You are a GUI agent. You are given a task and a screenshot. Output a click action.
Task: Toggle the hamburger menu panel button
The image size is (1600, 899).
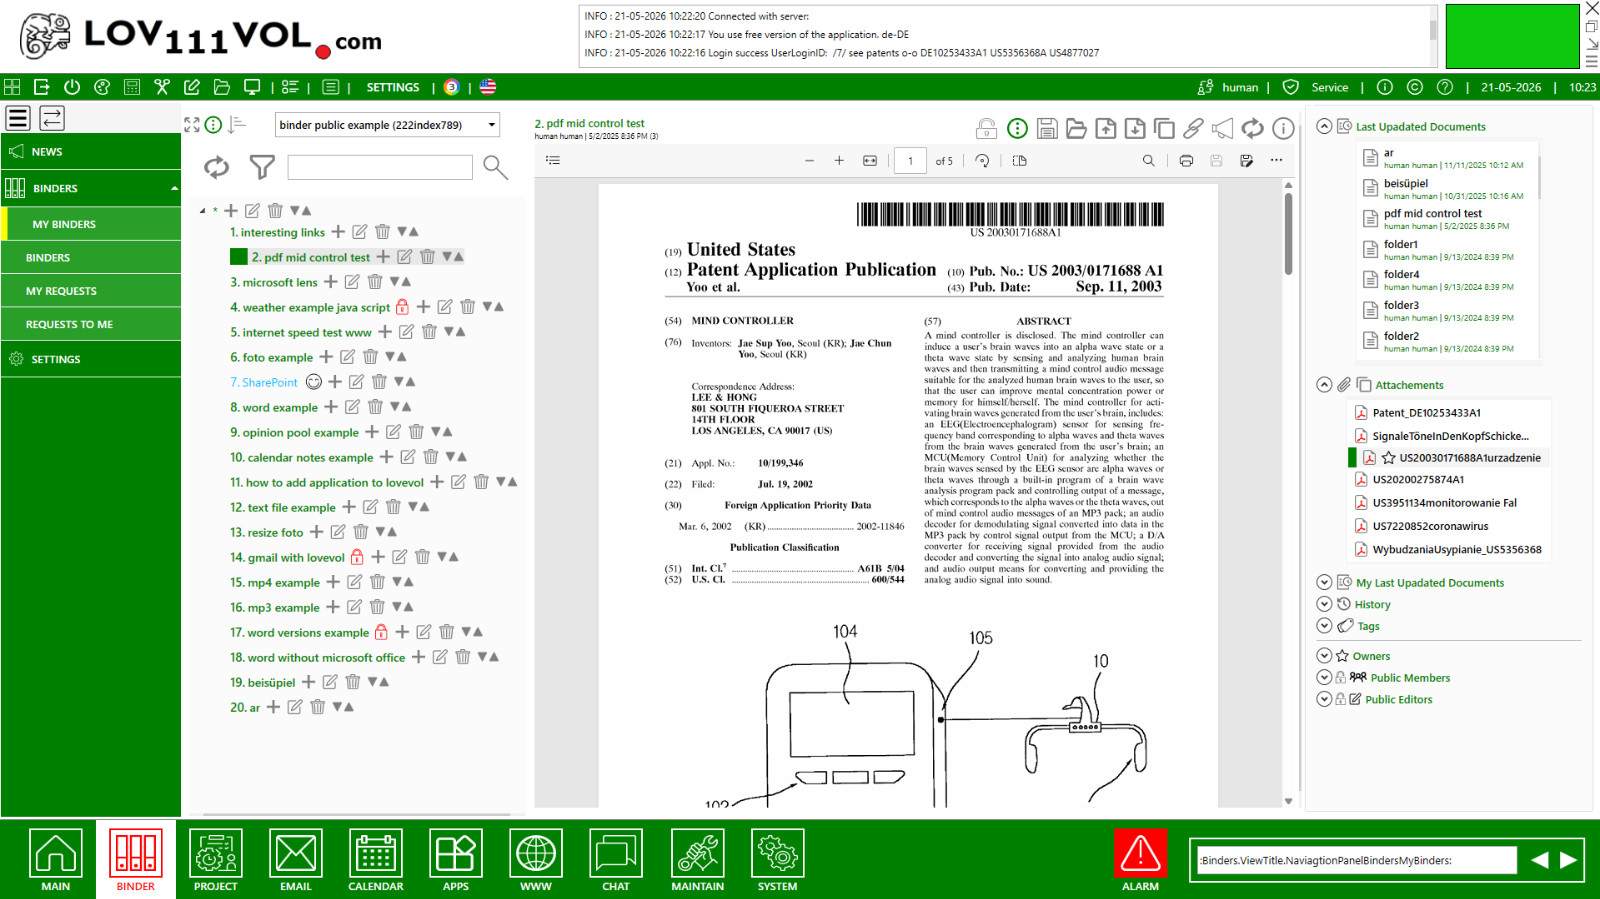[x=18, y=118]
